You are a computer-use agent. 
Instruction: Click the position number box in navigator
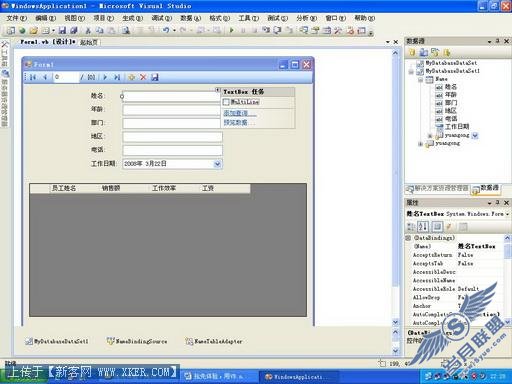point(66,77)
